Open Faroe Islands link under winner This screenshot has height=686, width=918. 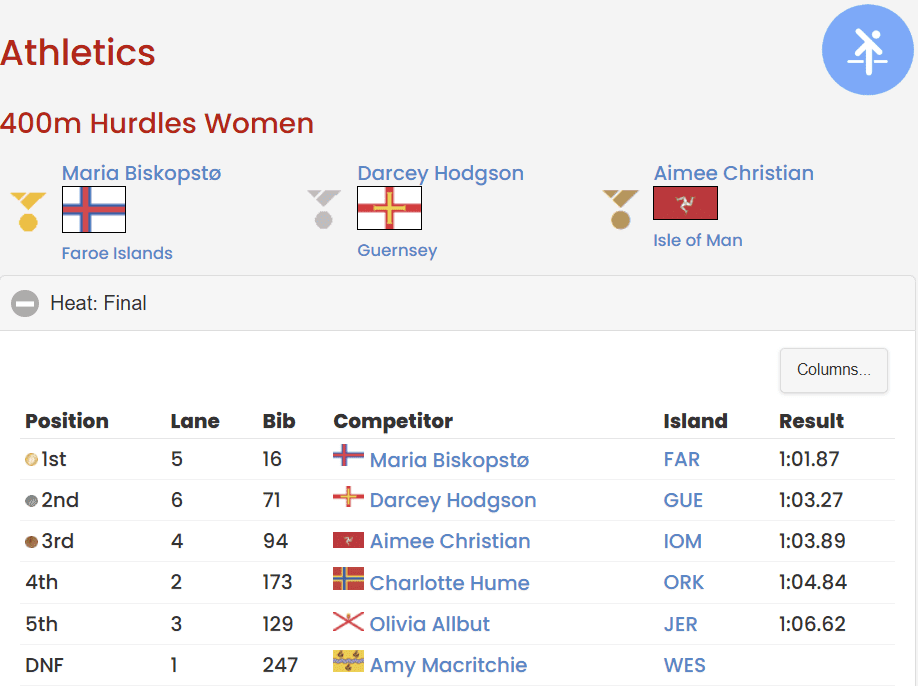coord(117,253)
